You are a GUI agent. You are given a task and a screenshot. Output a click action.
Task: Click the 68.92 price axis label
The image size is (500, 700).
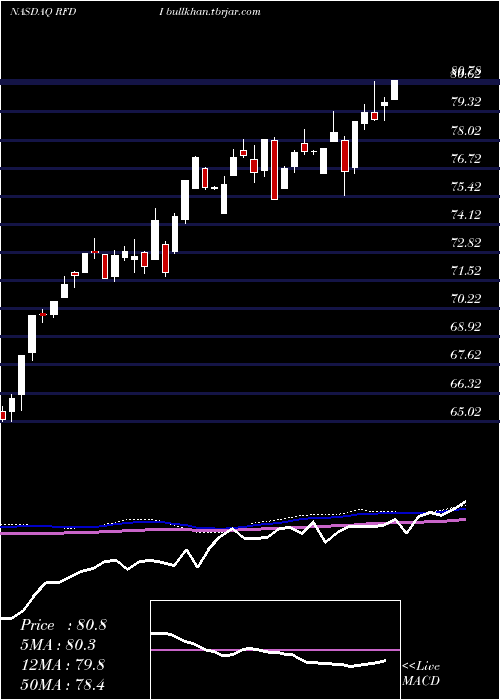coord(466,327)
